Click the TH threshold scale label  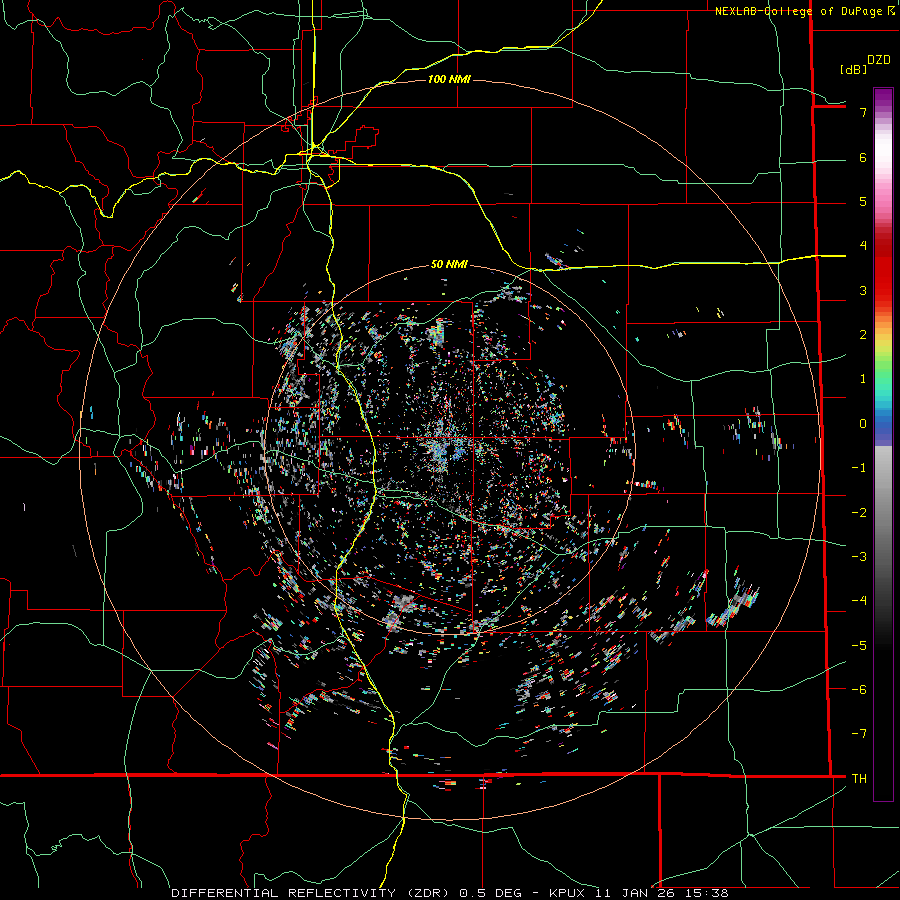[859, 779]
